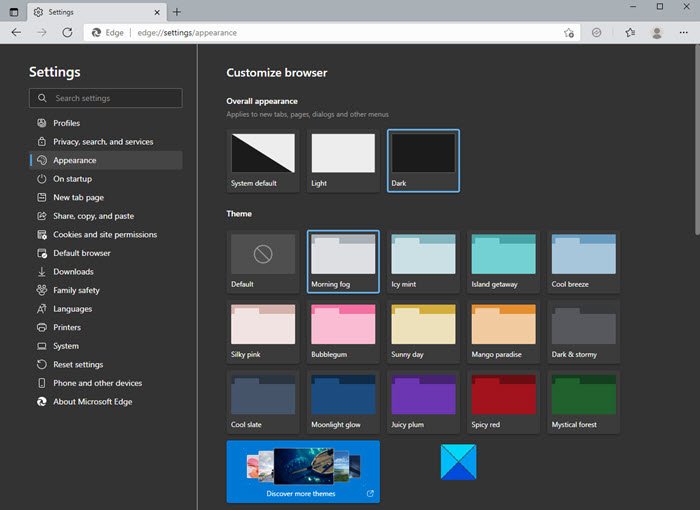
Task: Apply the Spicy red theme swatch
Action: coord(503,402)
